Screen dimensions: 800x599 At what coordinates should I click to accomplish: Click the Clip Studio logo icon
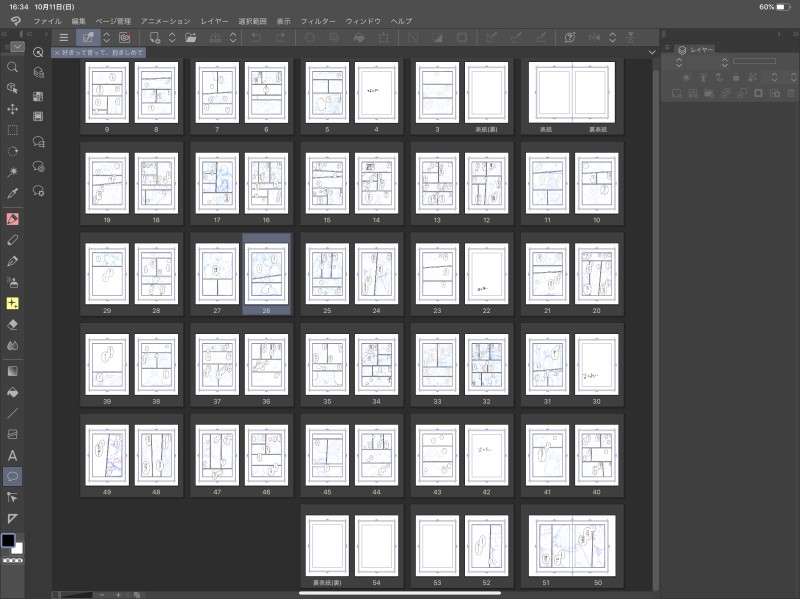click(15, 21)
